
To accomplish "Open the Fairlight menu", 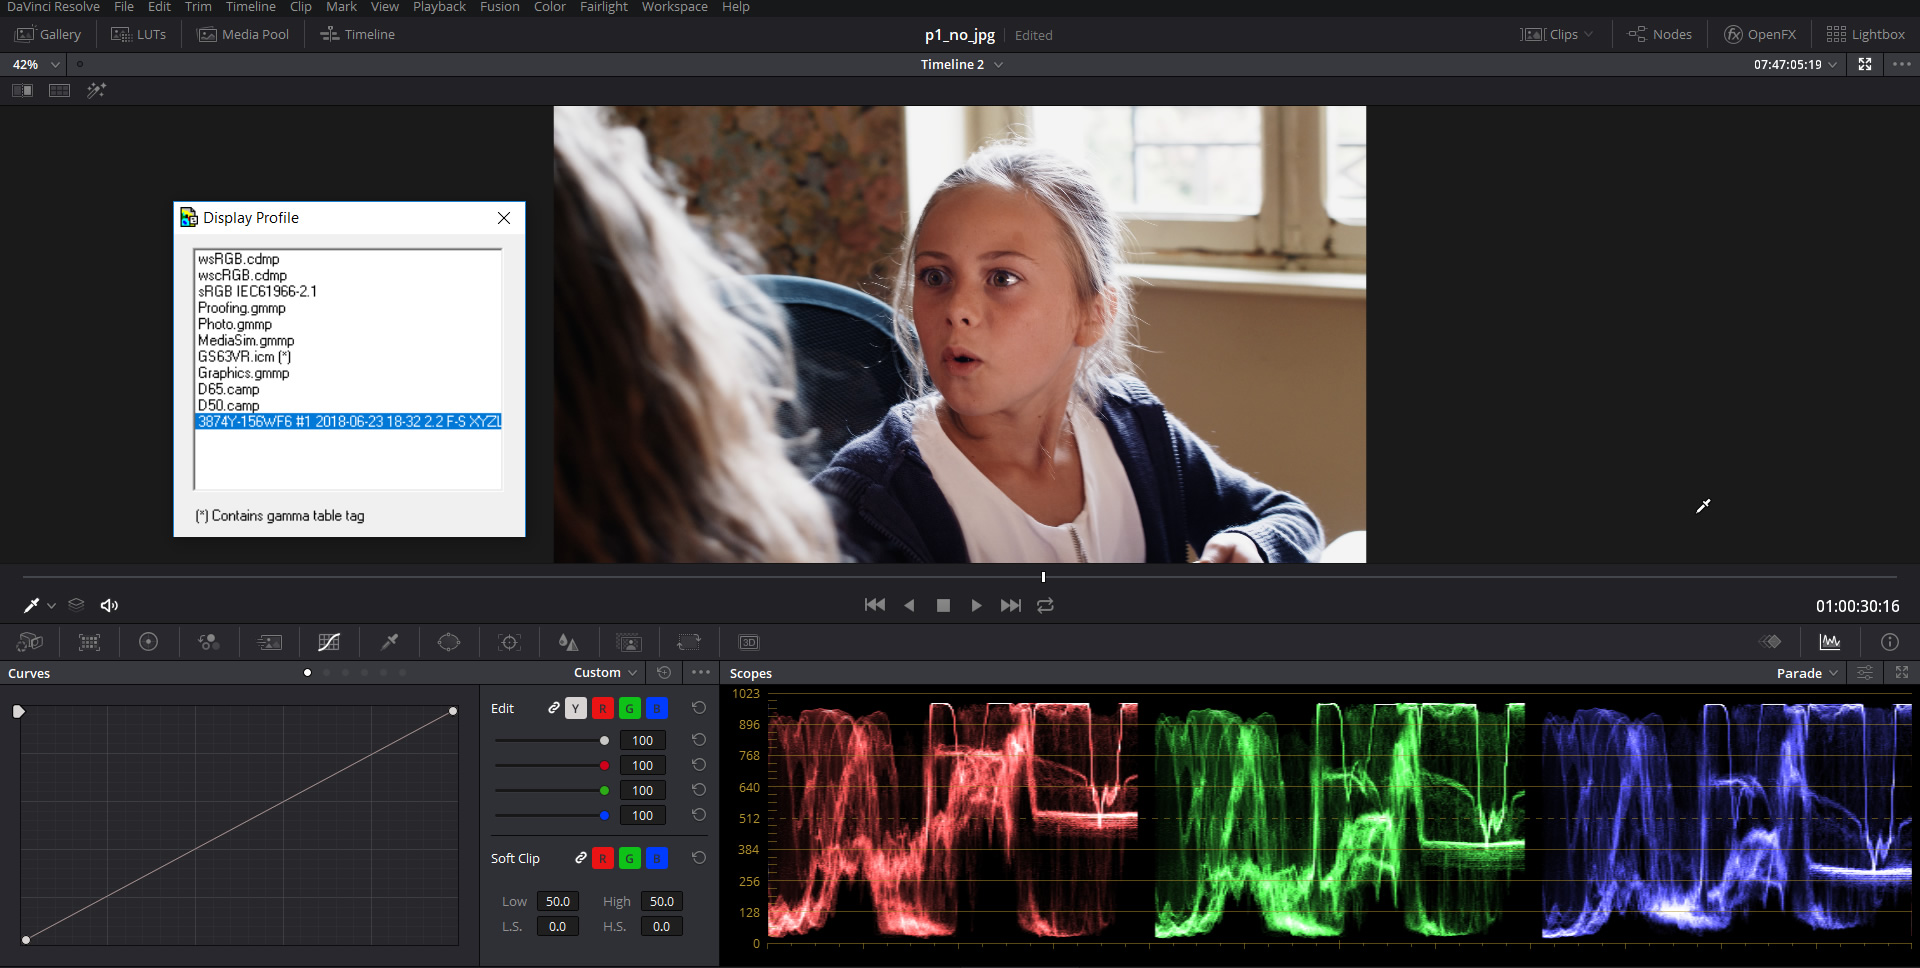I will point(604,7).
